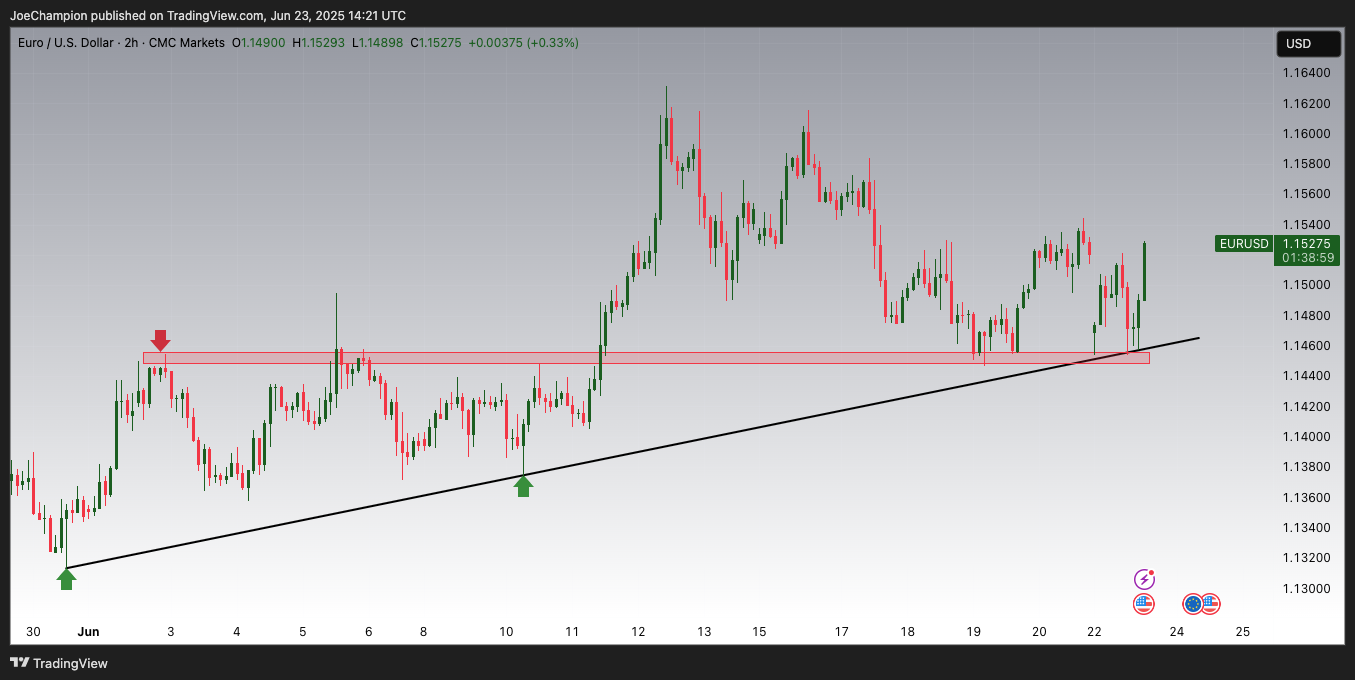Open the purple lightning news event icon
Screen dimensions: 1355x680
(x=1144, y=579)
